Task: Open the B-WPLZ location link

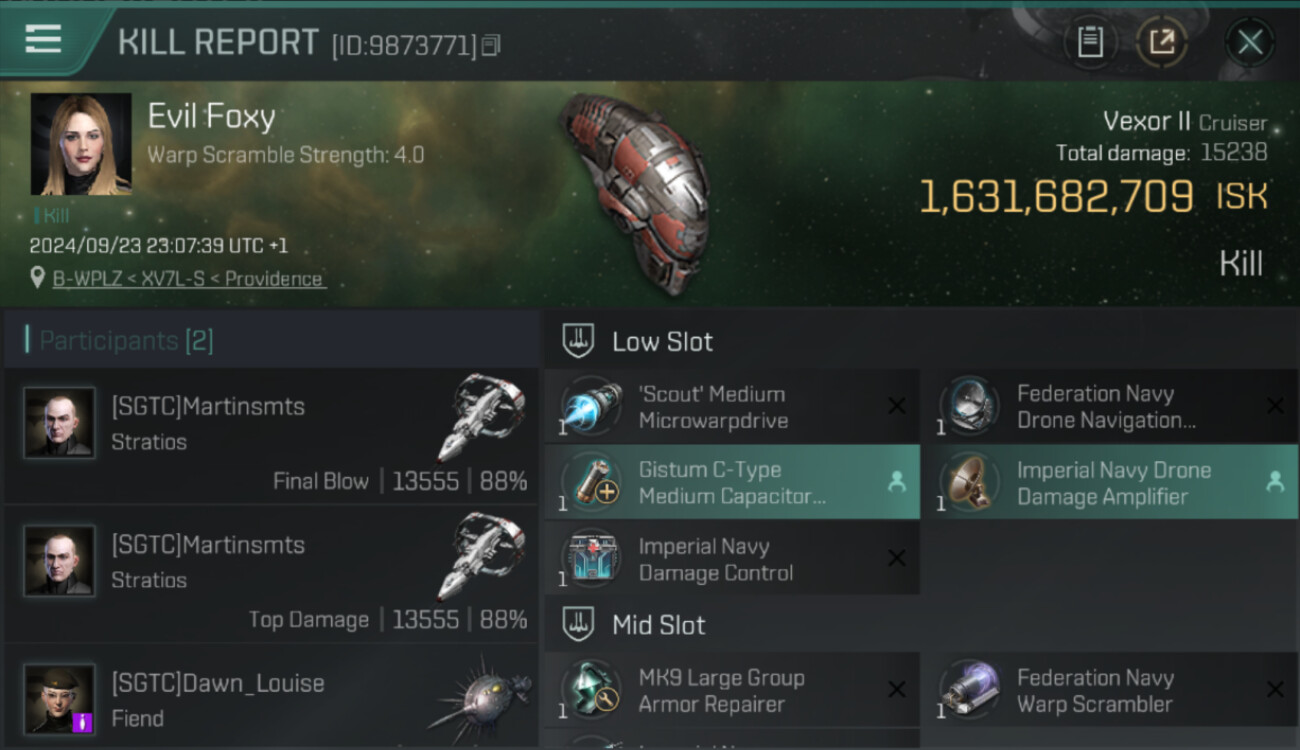Action: (x=189, y=279)
